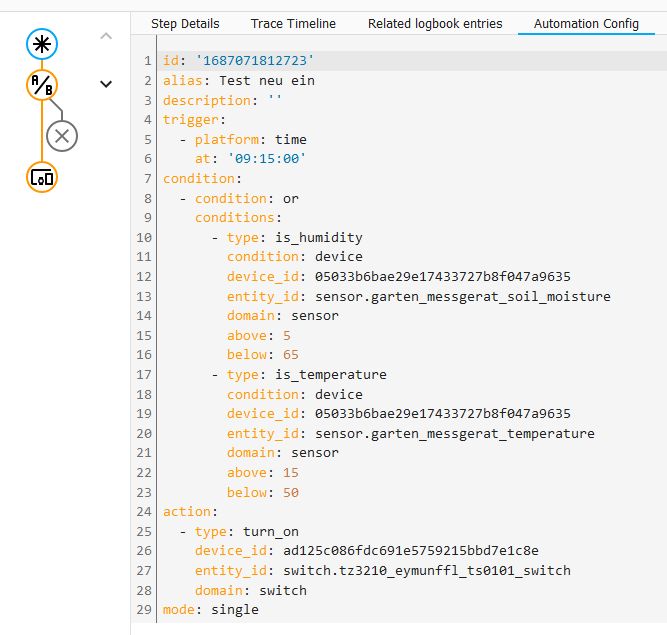
Task: Select the Automation Config tab
Action: pos(586,23)
